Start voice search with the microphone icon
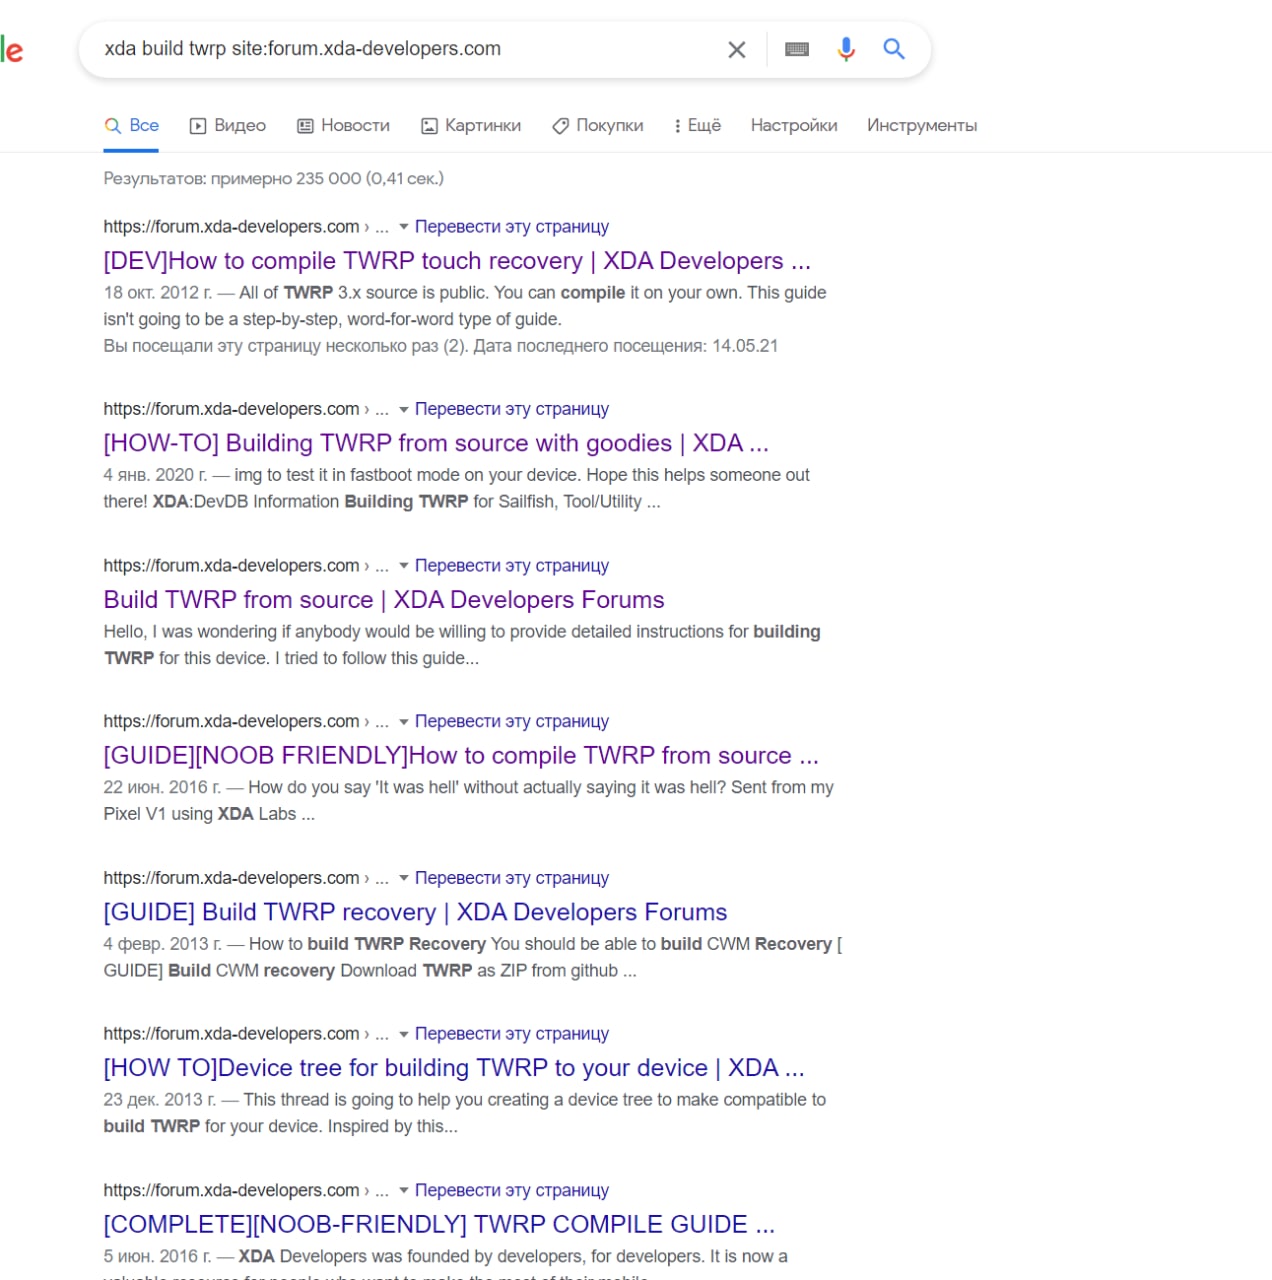 pos(846,49)
